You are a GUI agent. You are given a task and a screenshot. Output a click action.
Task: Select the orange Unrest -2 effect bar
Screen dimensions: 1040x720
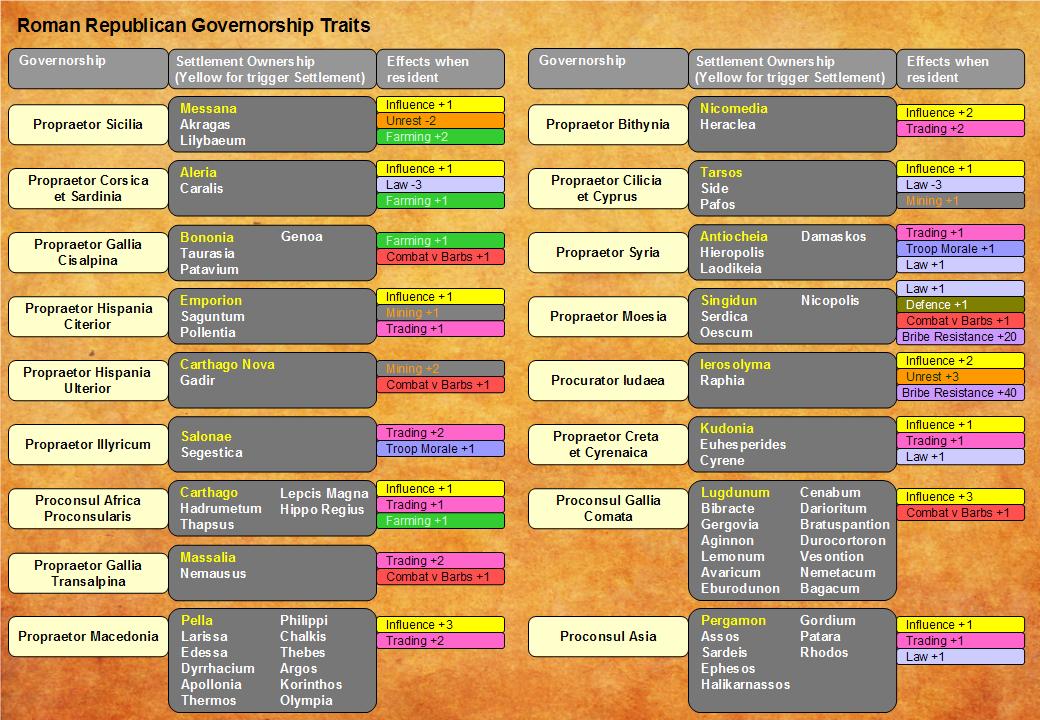click(x=440, y=121)
